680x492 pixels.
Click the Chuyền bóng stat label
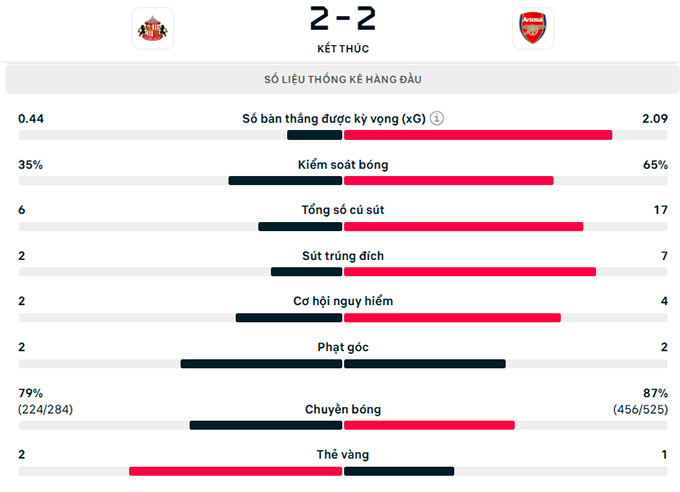(343, 409)
